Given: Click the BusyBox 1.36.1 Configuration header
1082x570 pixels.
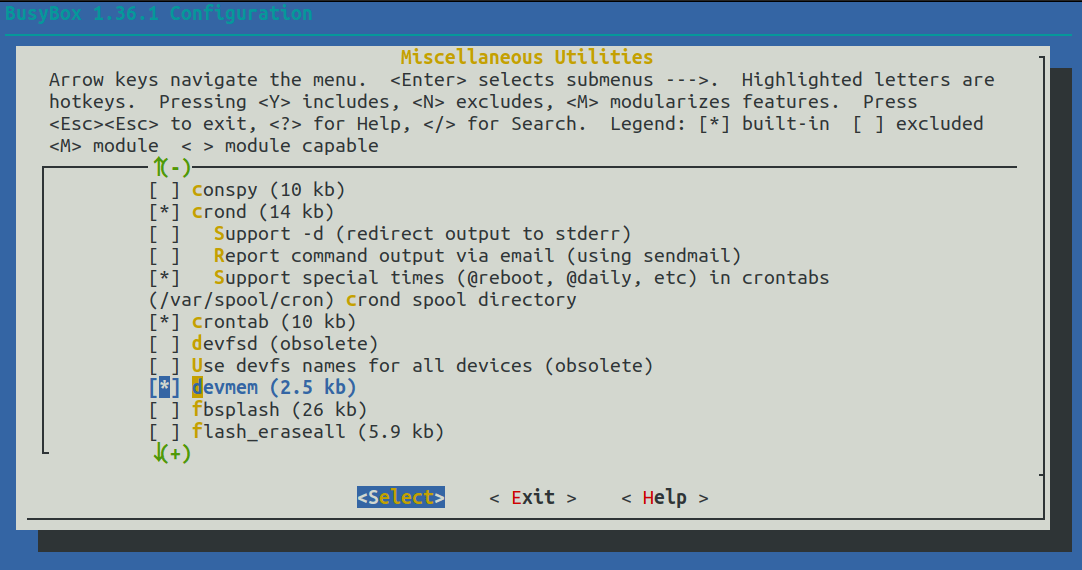Looking at the screenshot, I should tap(156, 14).
